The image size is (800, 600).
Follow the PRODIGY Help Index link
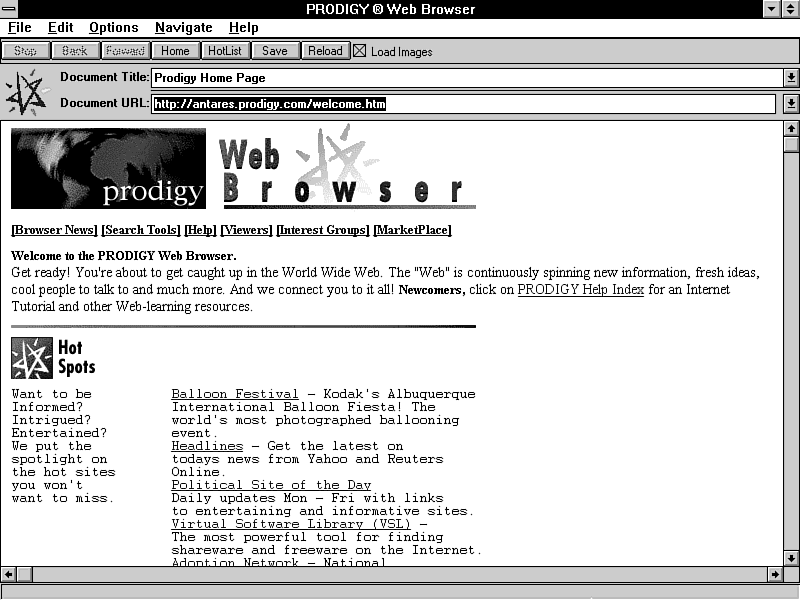point(581,290)
